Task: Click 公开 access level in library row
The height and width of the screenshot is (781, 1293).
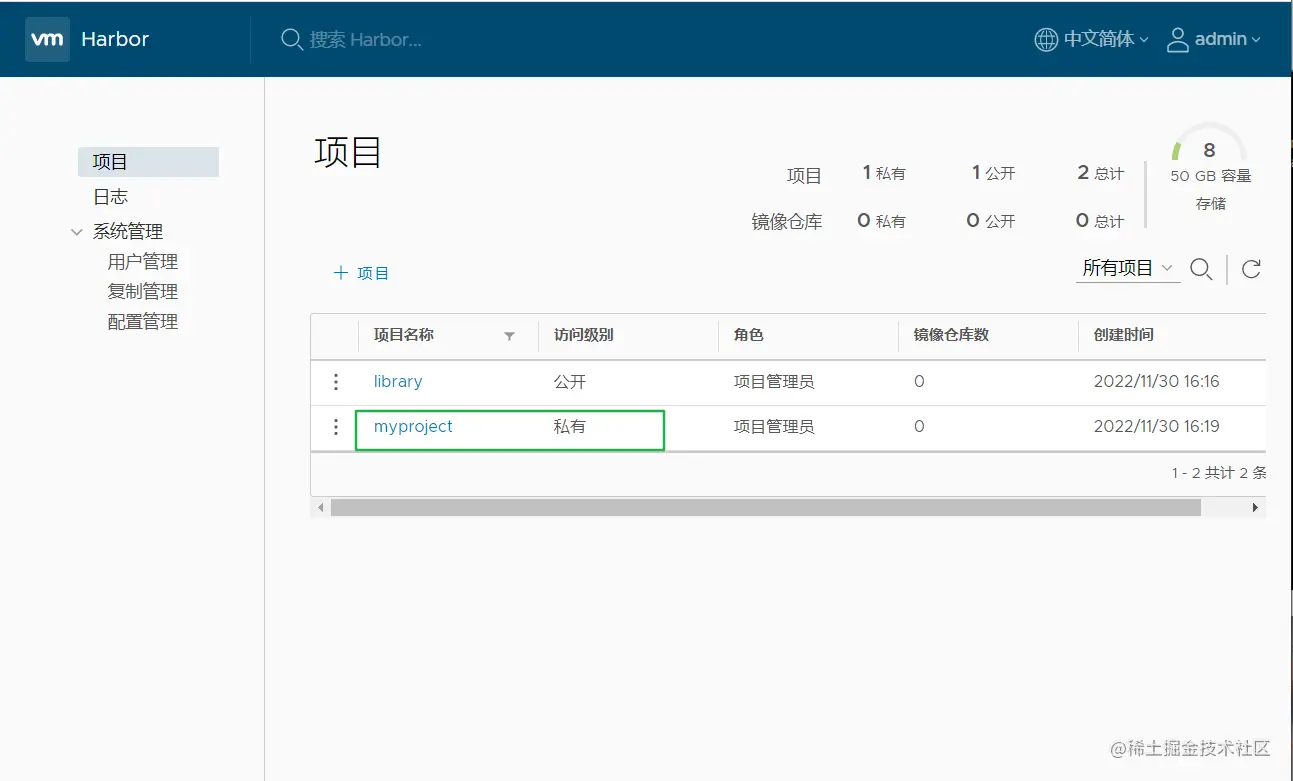Action: tap(570, 381)
